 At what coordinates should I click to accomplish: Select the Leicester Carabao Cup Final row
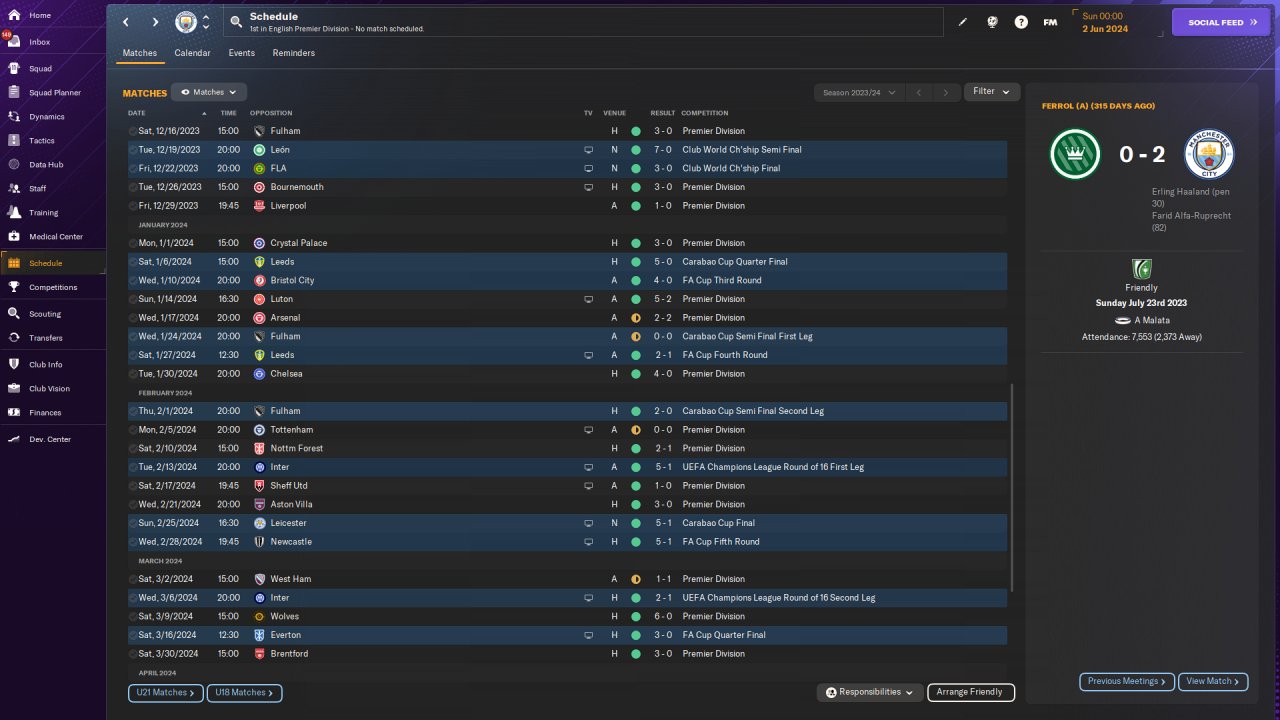pyautogui.click(x=567, y=523)
